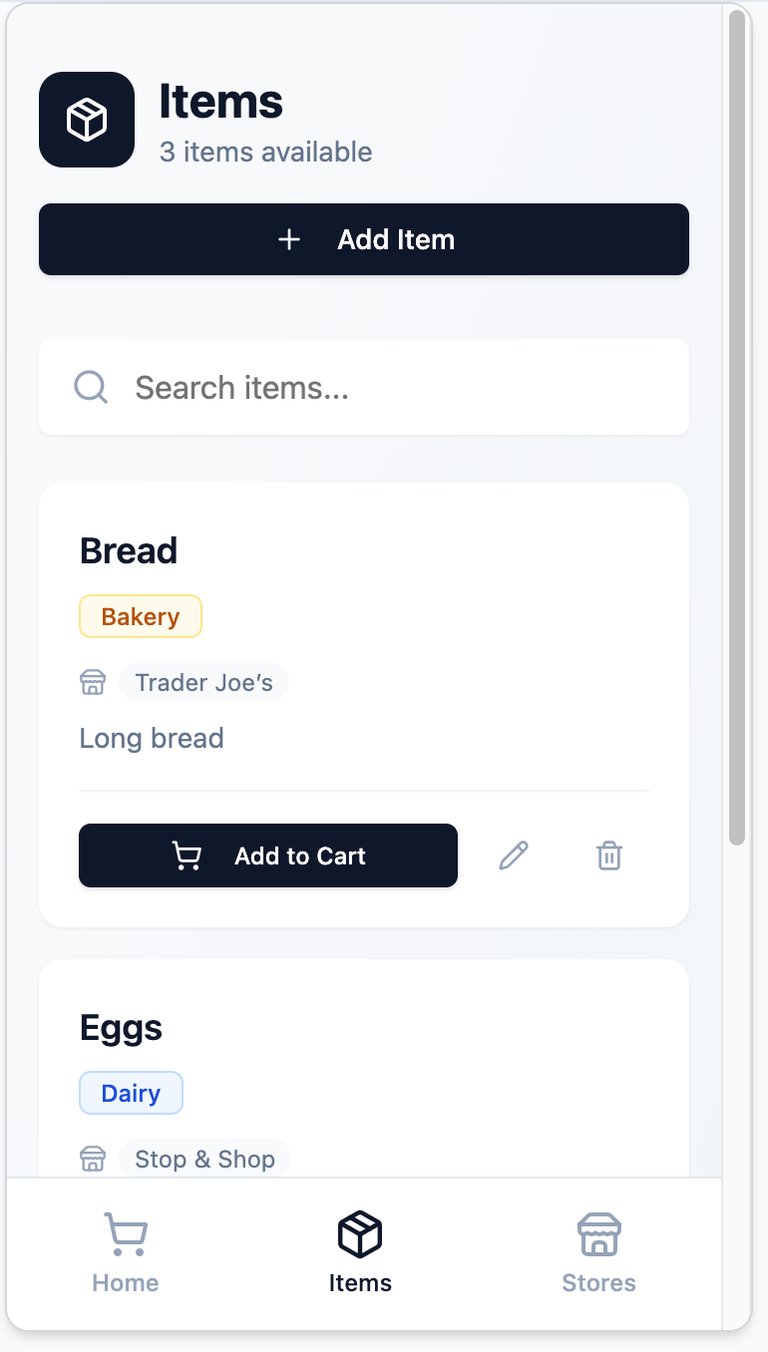Image resolution: width=768 pixels, height=1352 pixels.
Task: Select the Items tab in bottom bar
Action: (360, 1253)
